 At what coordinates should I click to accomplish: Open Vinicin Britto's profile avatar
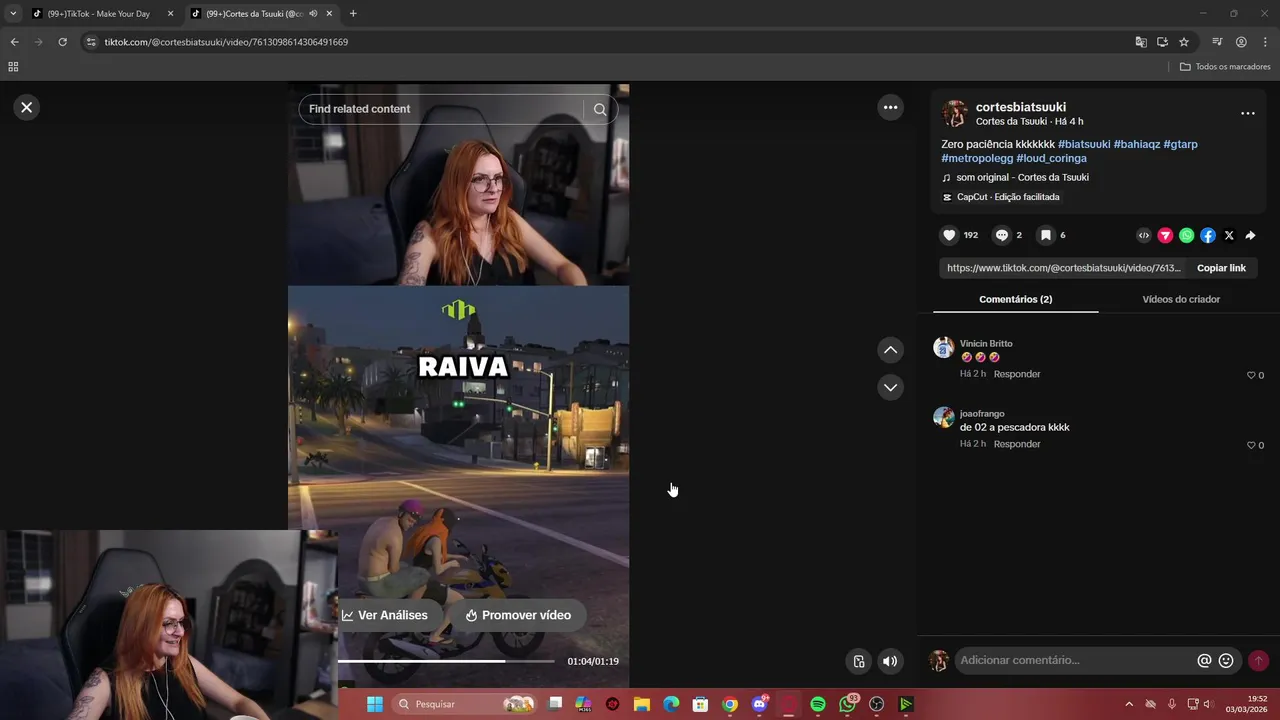[943, 348]
